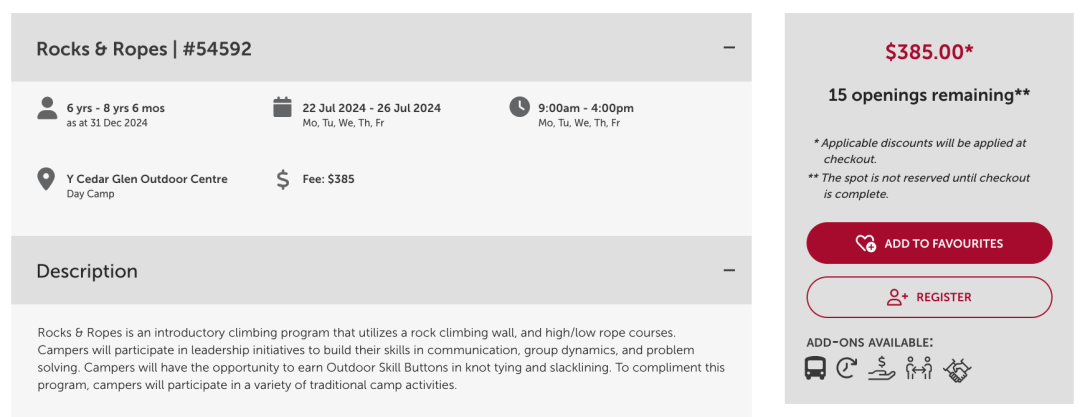Click the Description section header
The width and height of the screenshot is (1080, 417).
point(87,271)
